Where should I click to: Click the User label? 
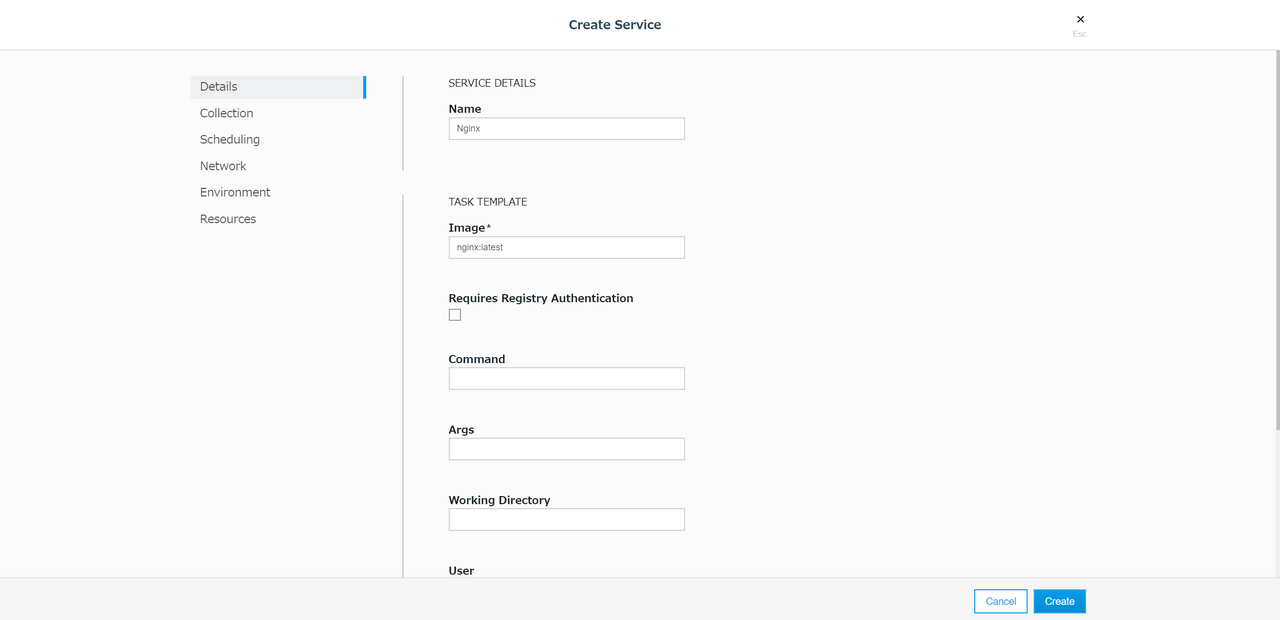point(461,571)
